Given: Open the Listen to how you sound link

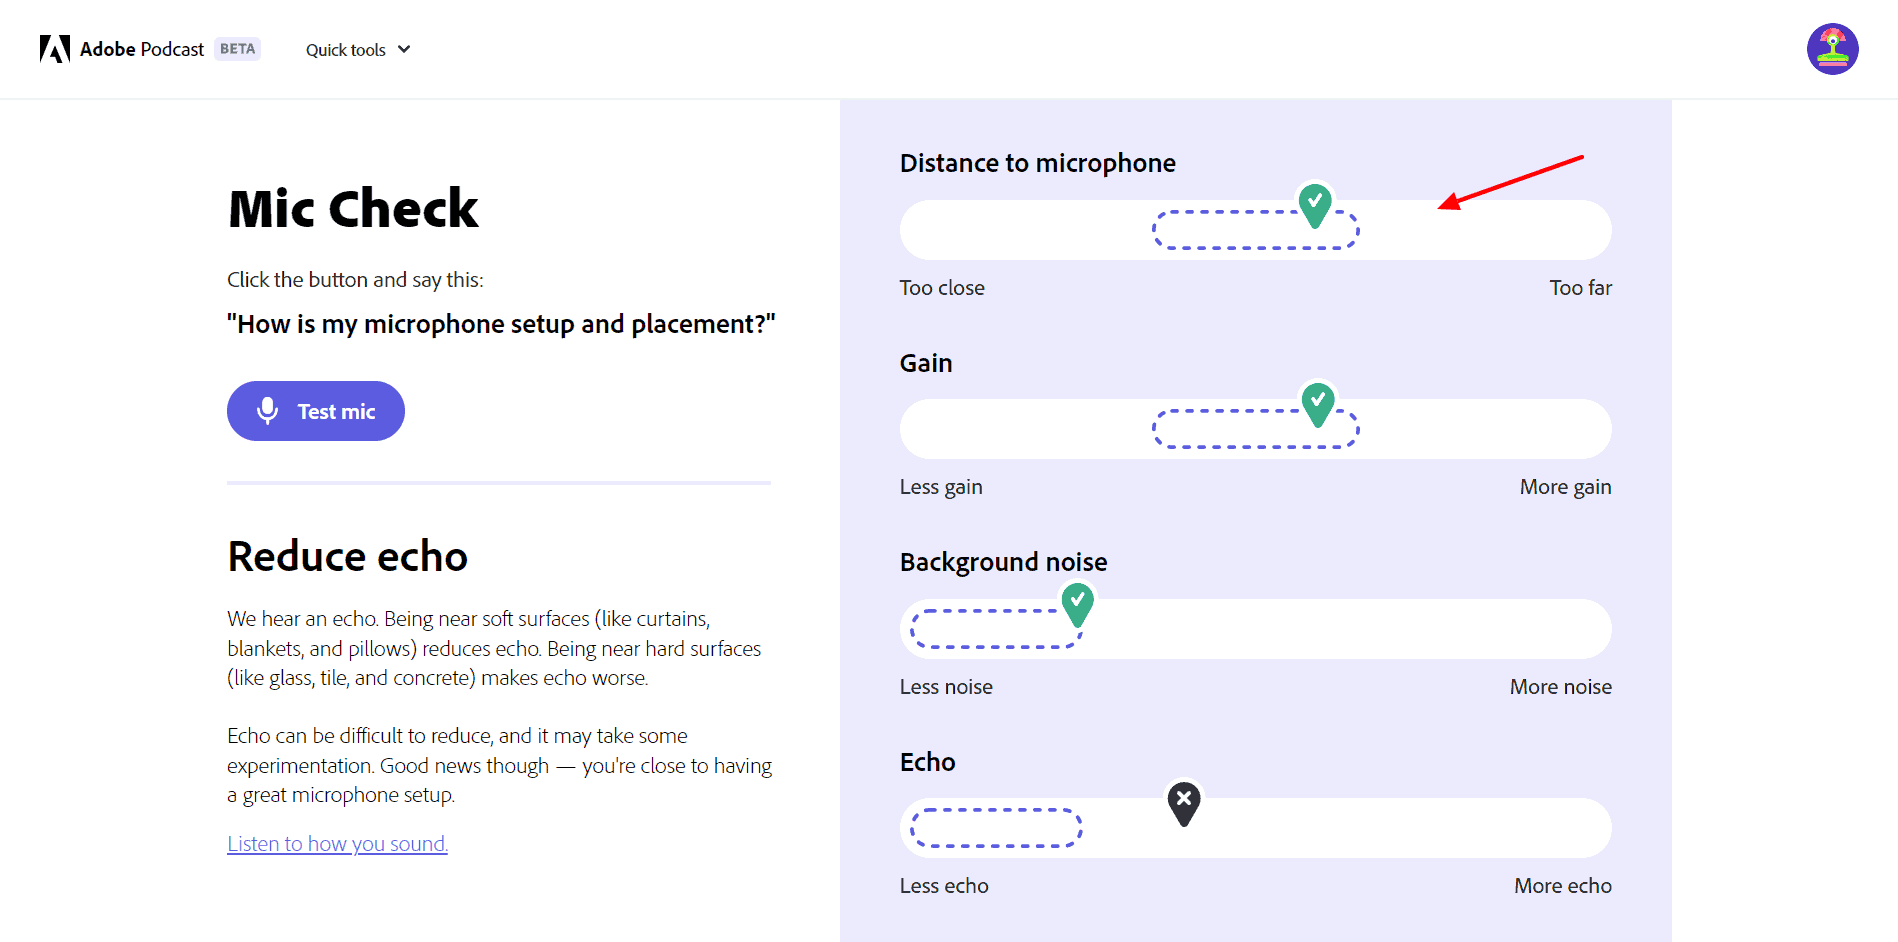Looking at the screenshot, I should (x=337, y=844).
